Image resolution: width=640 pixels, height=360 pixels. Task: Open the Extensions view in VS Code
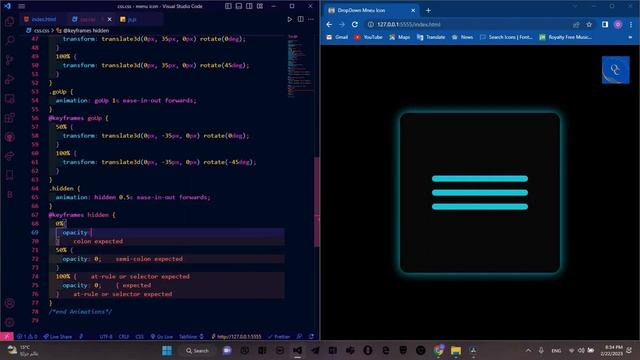(9, 118)
